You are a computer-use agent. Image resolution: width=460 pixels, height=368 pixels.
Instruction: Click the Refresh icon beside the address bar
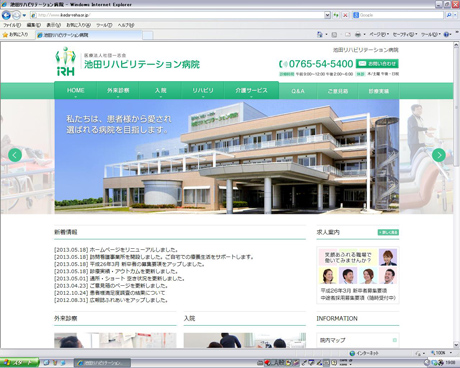[x=336, y=15]
